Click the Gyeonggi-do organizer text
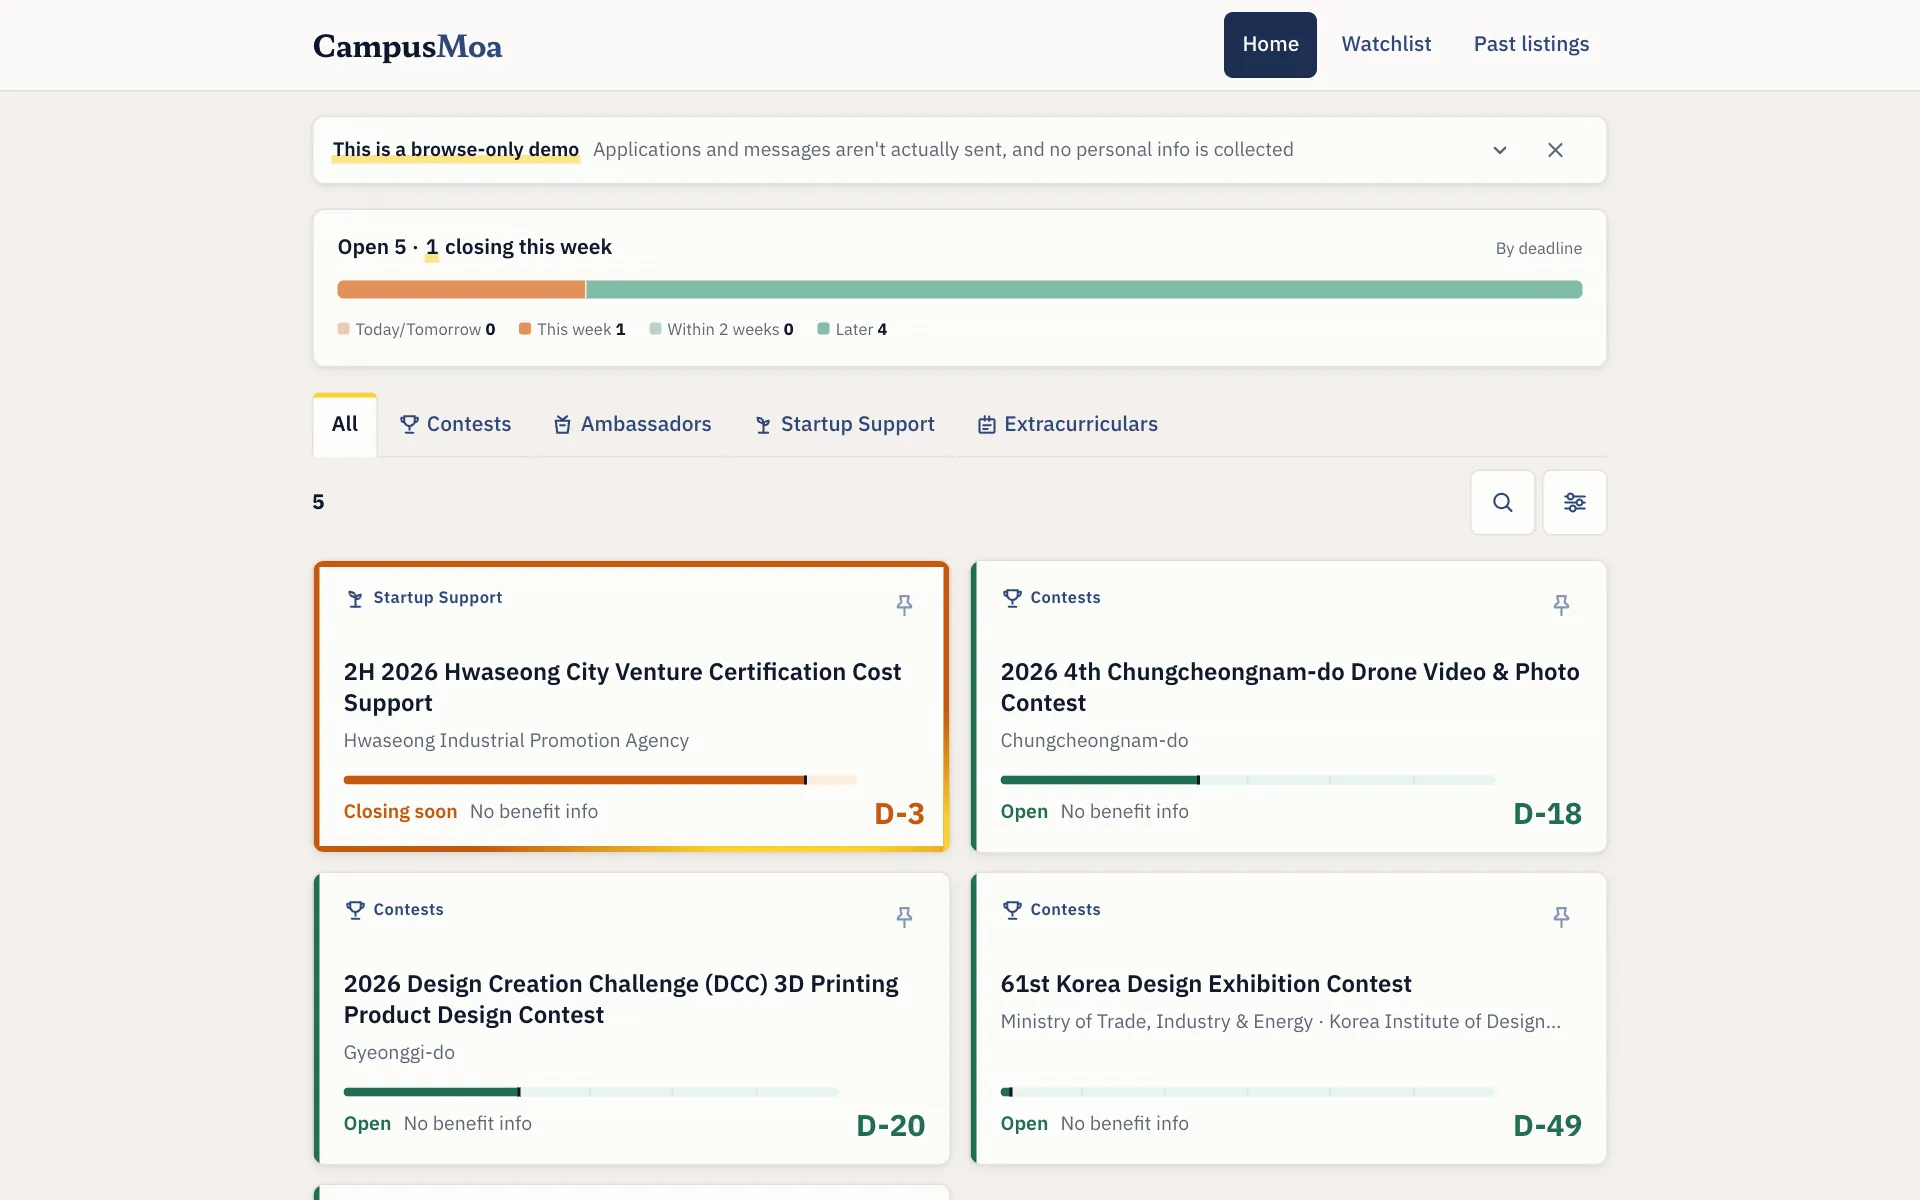1920x1200 pixels. [399, 1053]
